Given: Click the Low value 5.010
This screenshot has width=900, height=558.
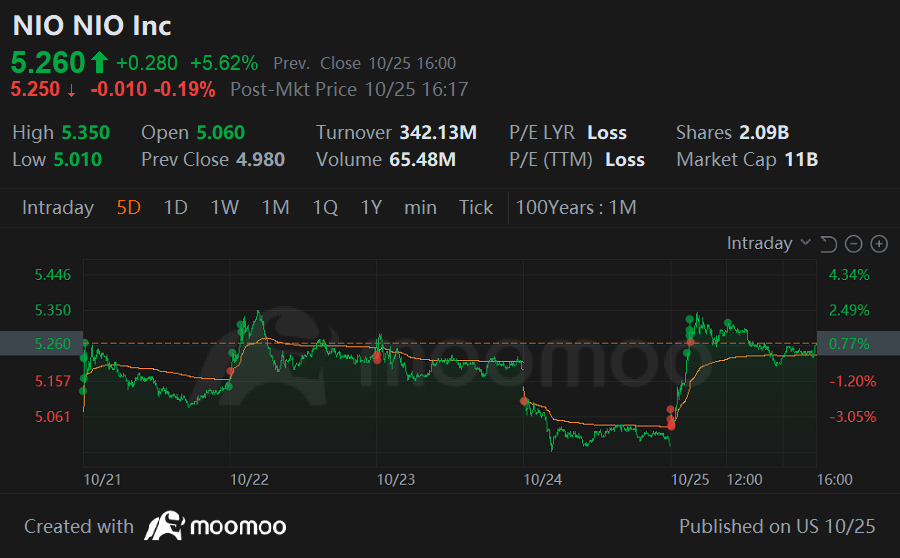Looking at the screenshot, I should (x=77, y=160).
